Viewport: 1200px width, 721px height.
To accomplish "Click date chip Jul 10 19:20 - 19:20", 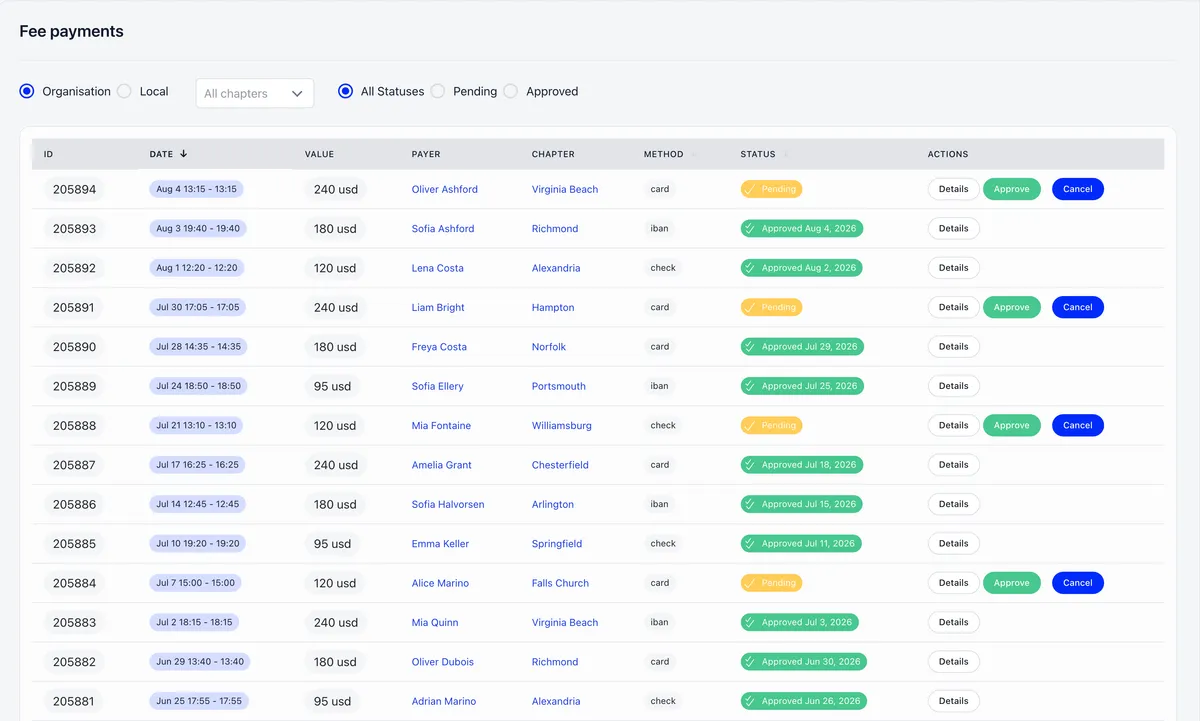I will tap(198, 544).
